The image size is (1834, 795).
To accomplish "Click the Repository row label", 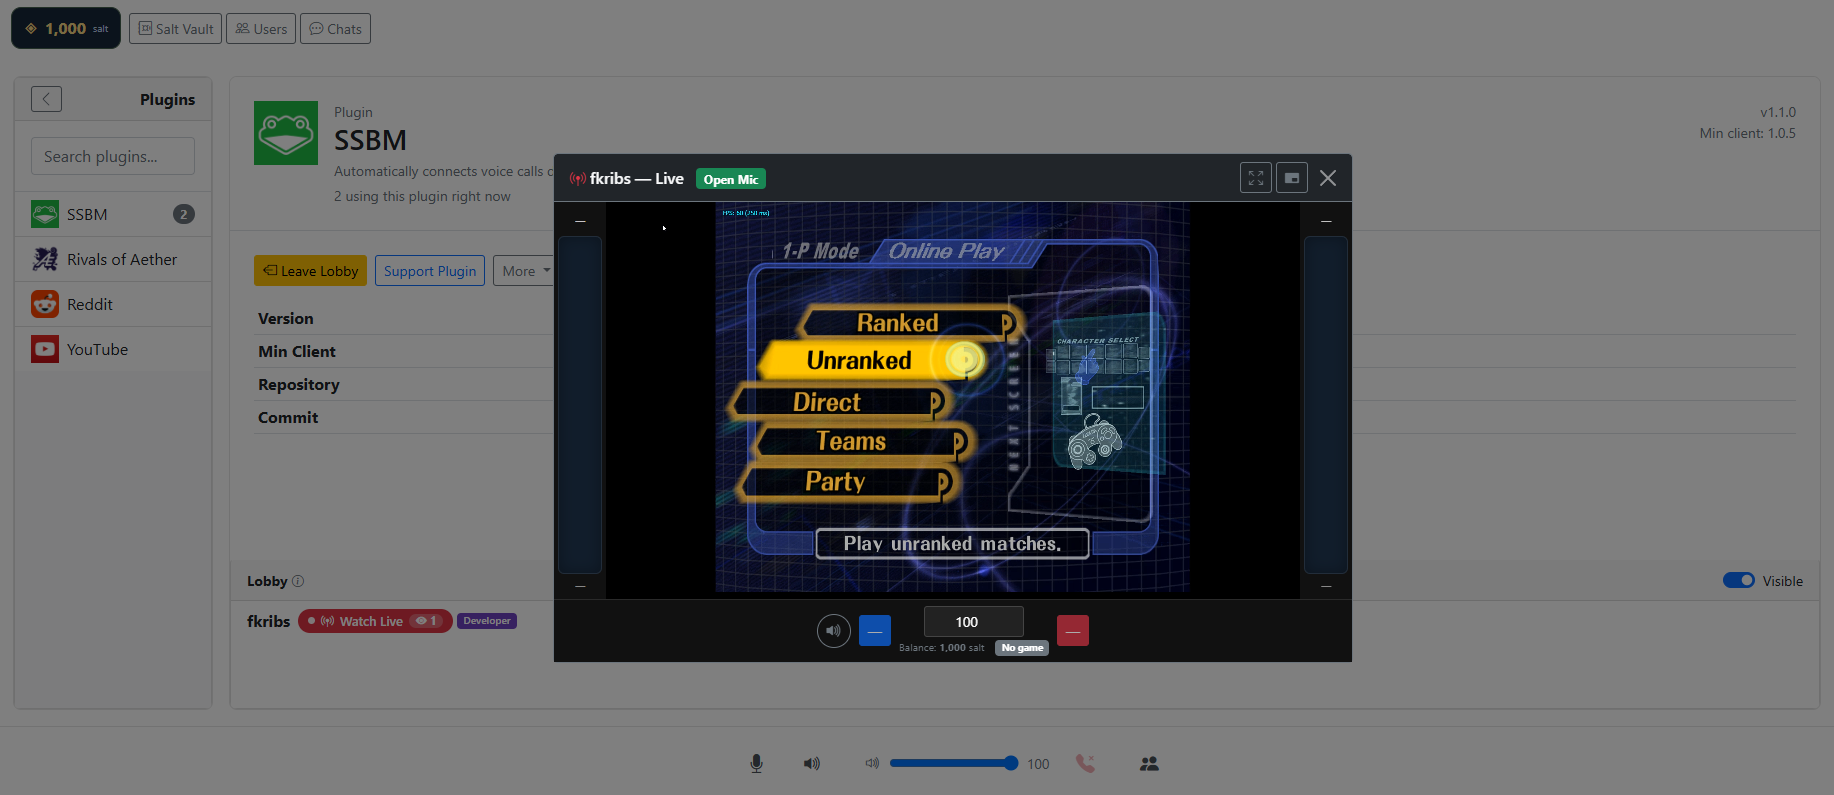I will coord(299,384).
